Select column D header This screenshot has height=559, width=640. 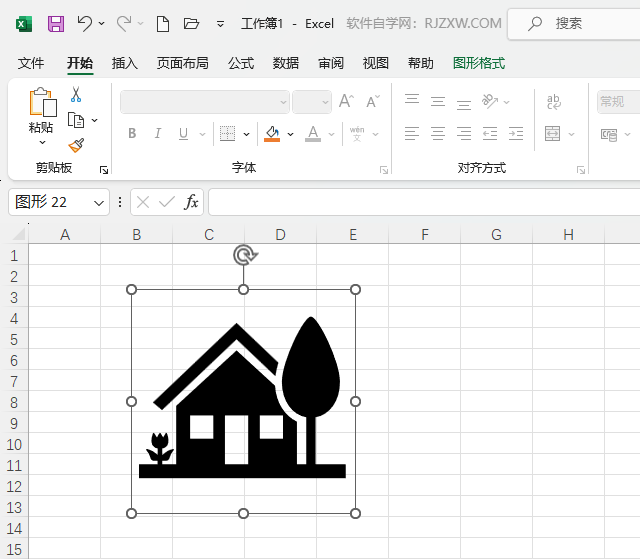[280, 235]
